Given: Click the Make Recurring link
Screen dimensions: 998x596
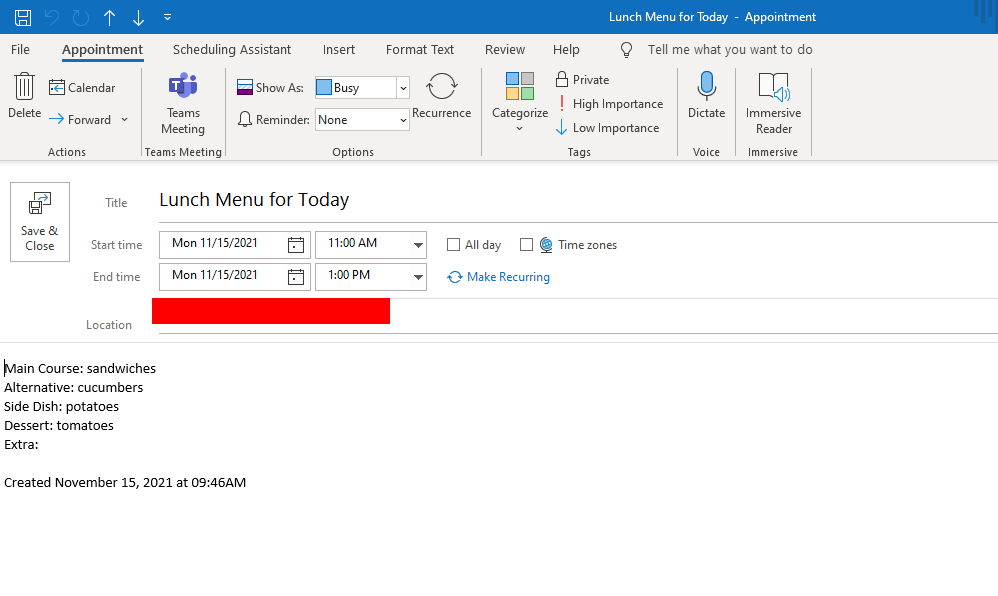Looking at the screenshot, I should [x=498, y=277].
